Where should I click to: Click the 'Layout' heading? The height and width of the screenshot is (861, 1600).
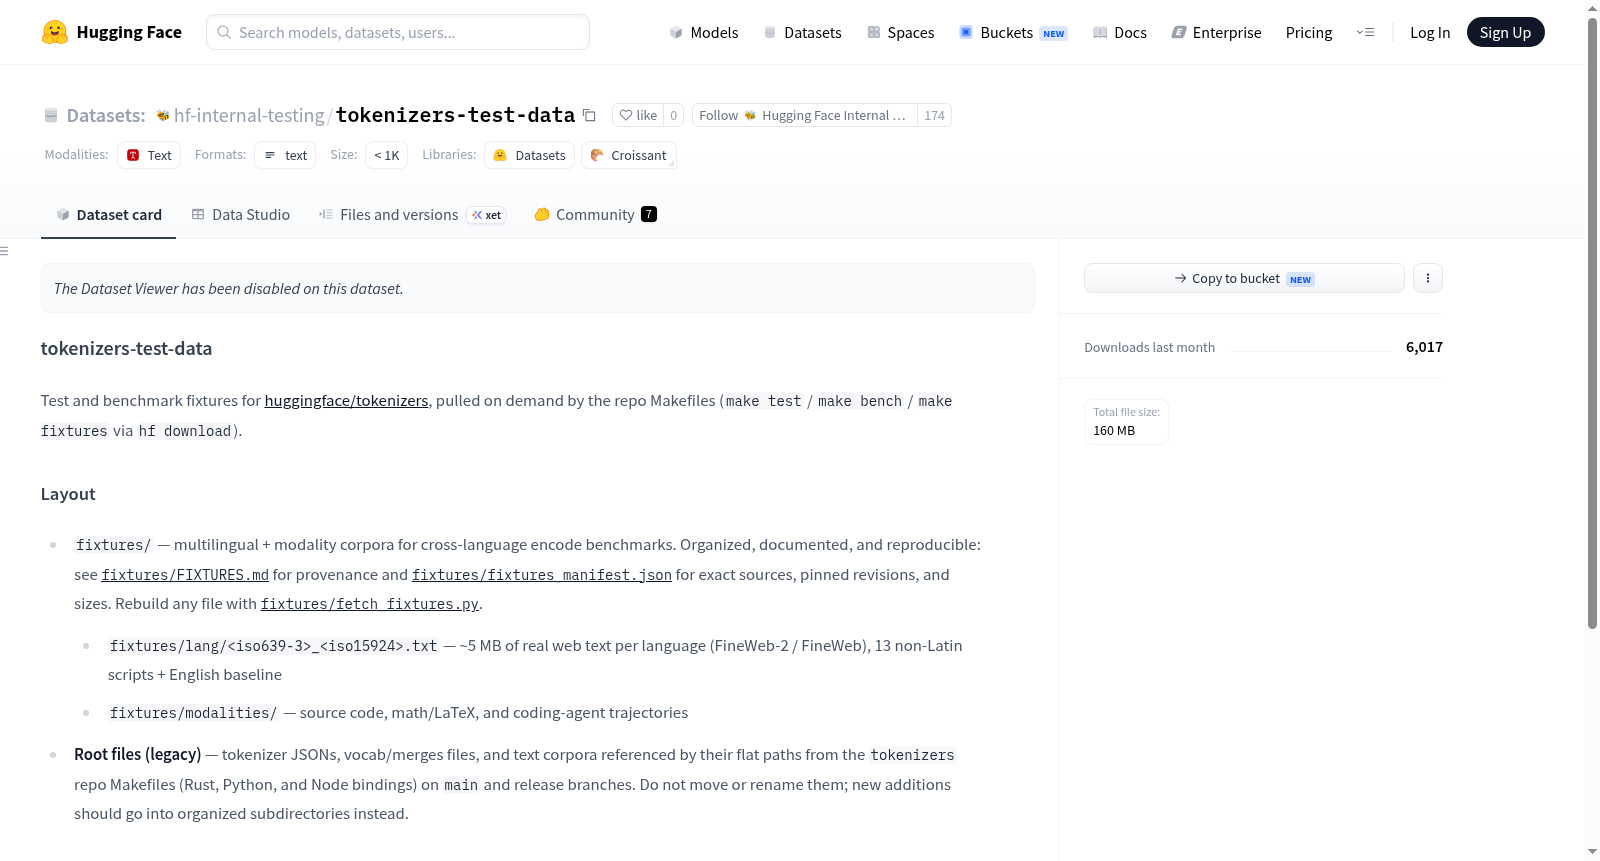click(x=68, y=494)
